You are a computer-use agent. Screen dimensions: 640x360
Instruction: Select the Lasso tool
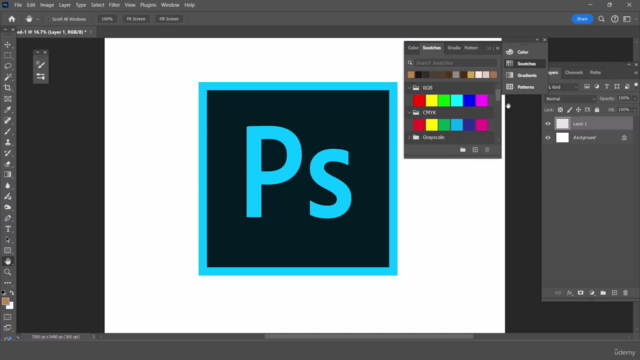(x=8, y=66)
